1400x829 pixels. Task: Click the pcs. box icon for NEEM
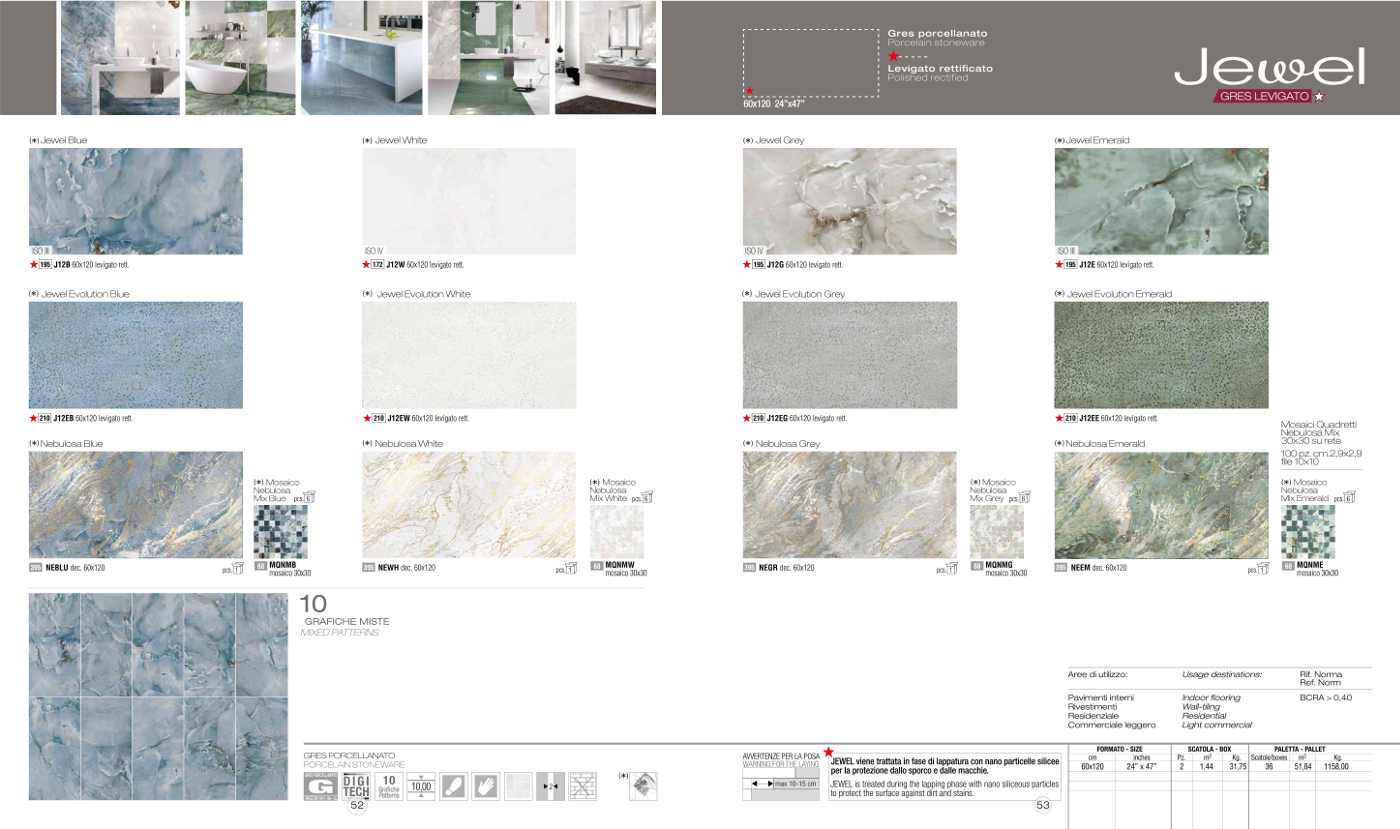(x=1263, y=569)
